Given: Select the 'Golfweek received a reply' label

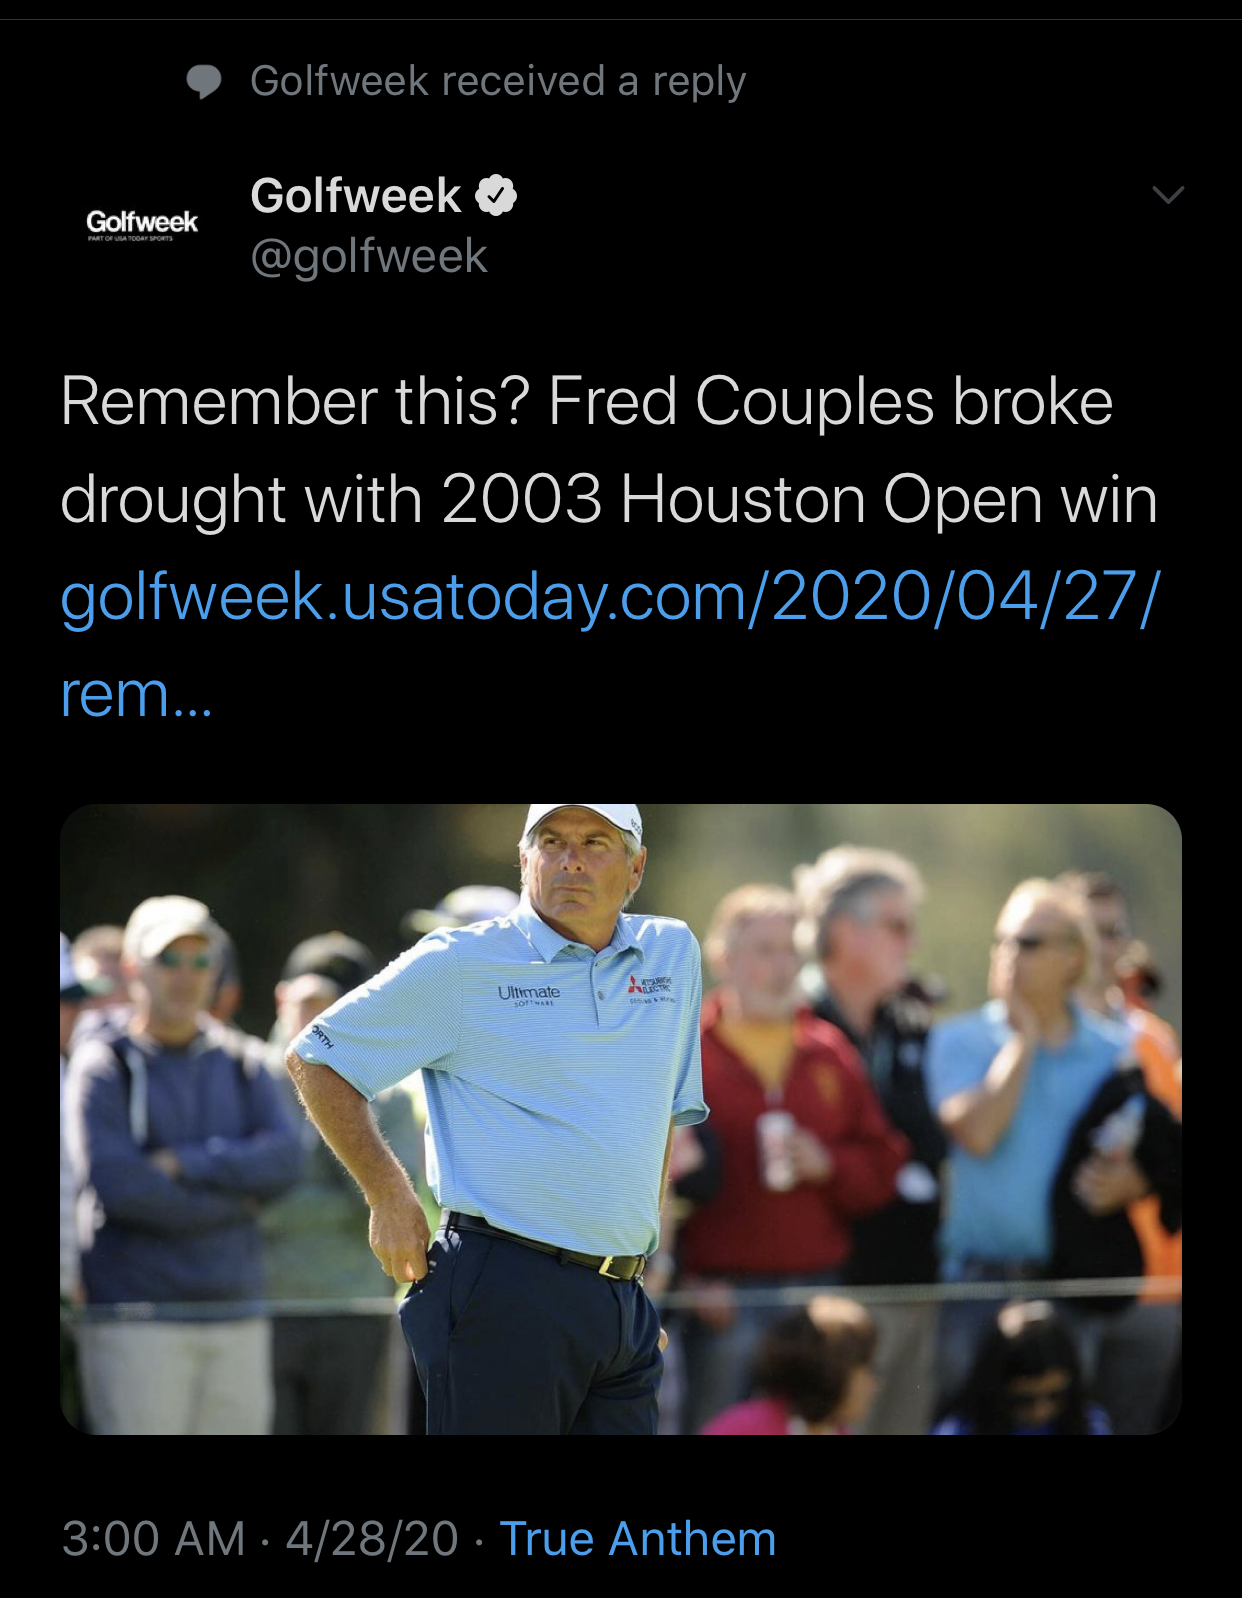Looking at the screenshot, I should coord(498,81).
